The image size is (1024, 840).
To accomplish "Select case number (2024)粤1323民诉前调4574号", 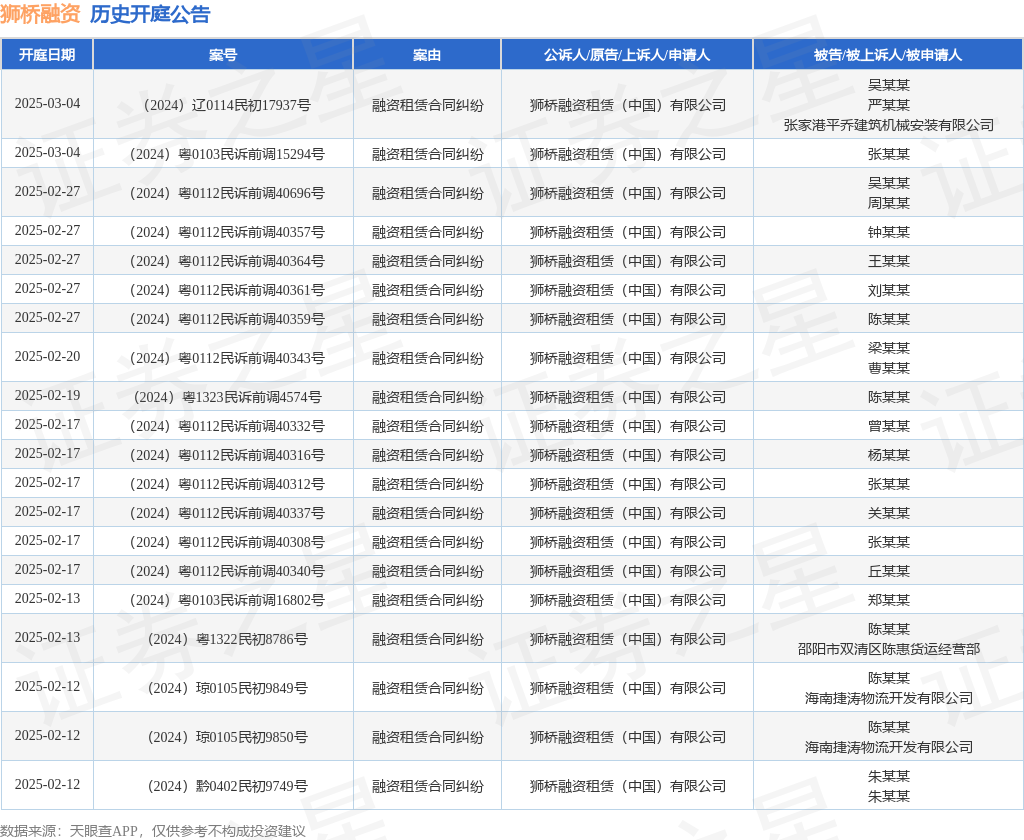I will tap(227, 397).
